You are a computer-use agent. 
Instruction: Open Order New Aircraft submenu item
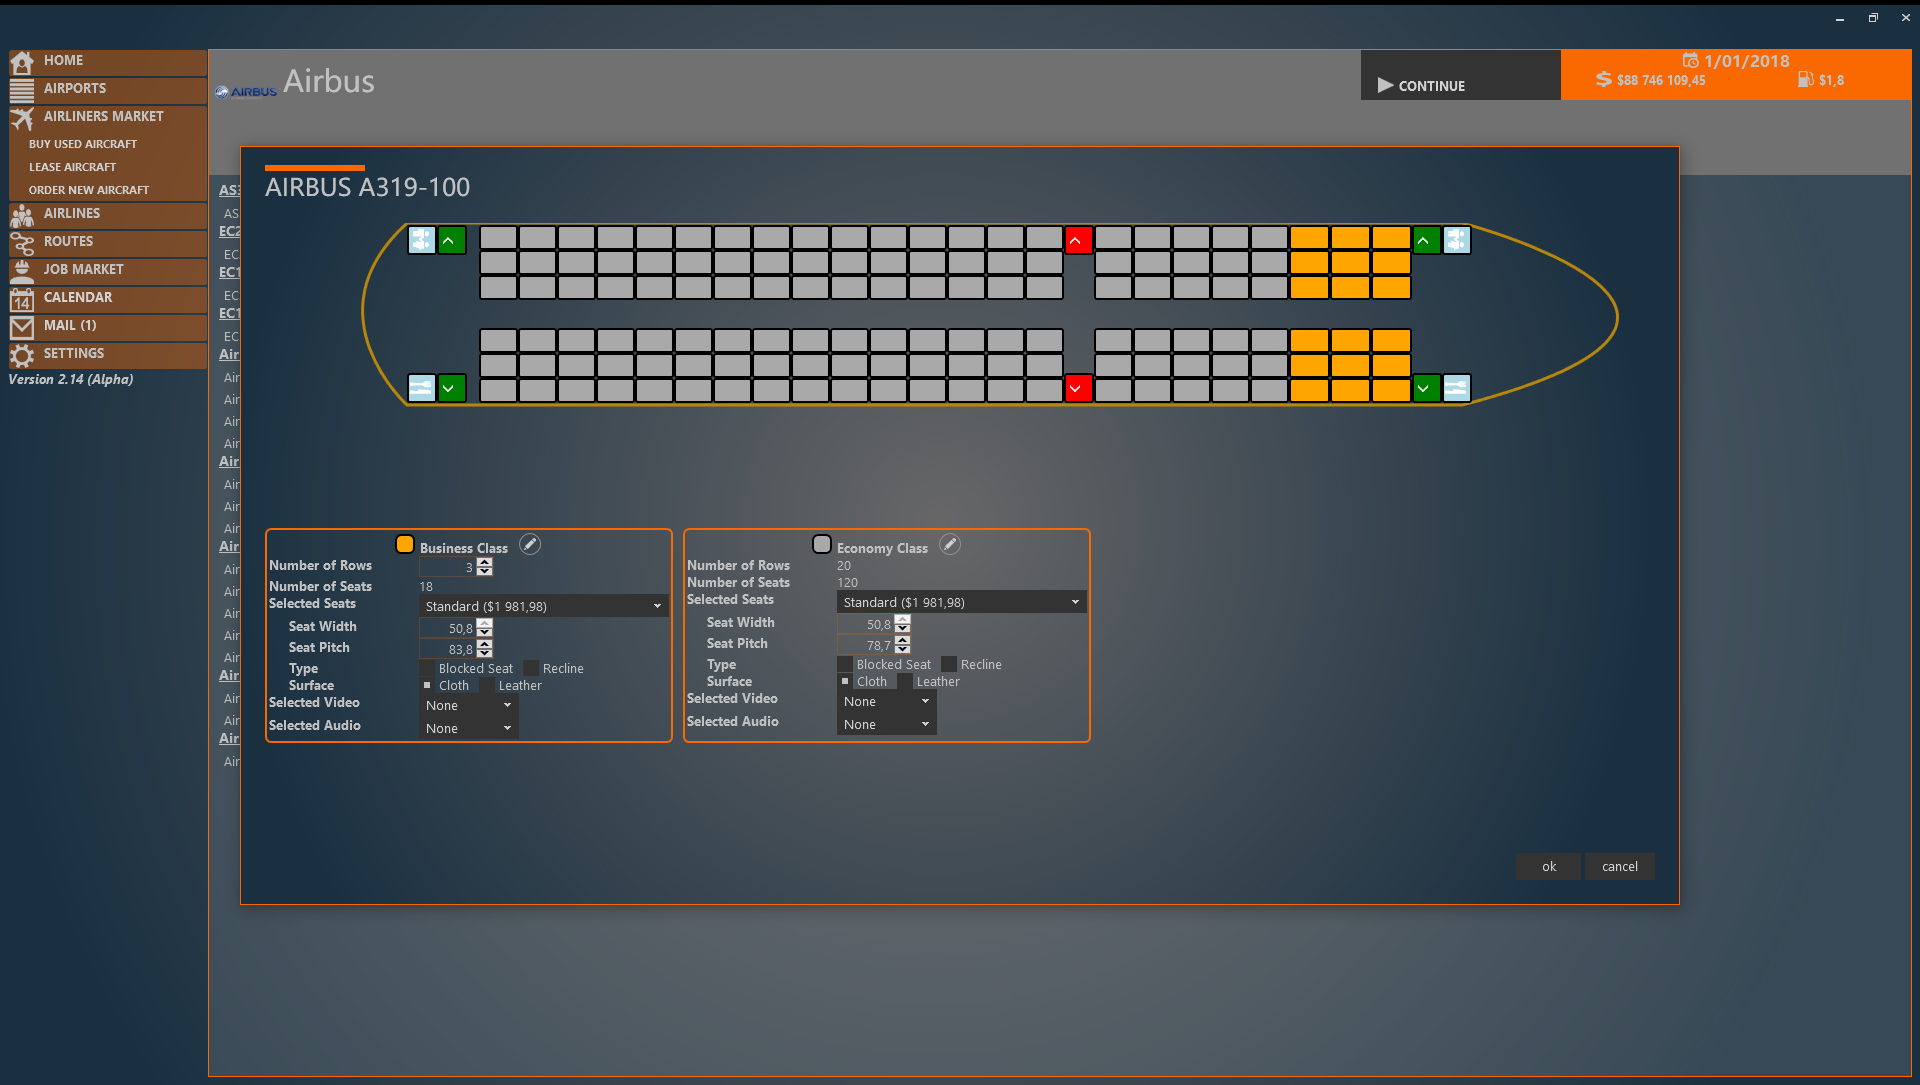click(89, 190)
